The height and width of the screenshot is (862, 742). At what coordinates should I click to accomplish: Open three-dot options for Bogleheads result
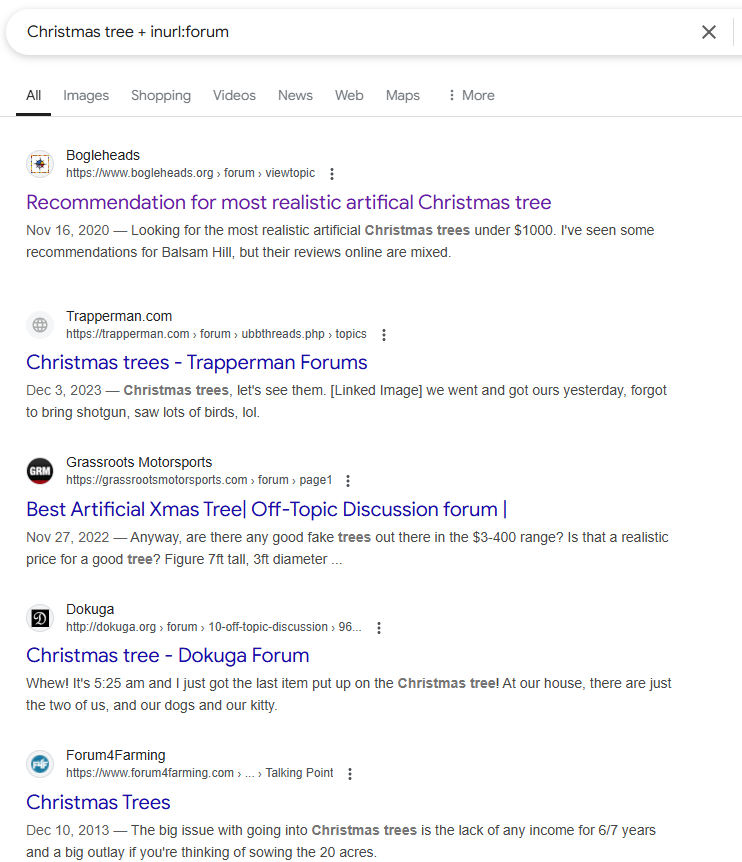[332, 174]
